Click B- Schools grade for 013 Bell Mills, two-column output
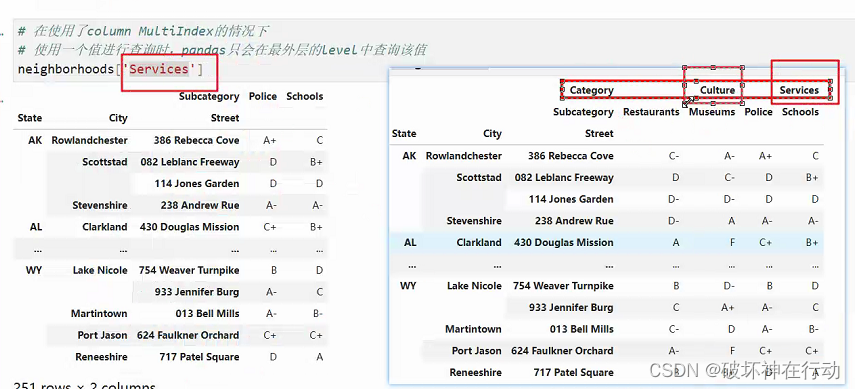The image size is (855, 389). pos(317,314)
